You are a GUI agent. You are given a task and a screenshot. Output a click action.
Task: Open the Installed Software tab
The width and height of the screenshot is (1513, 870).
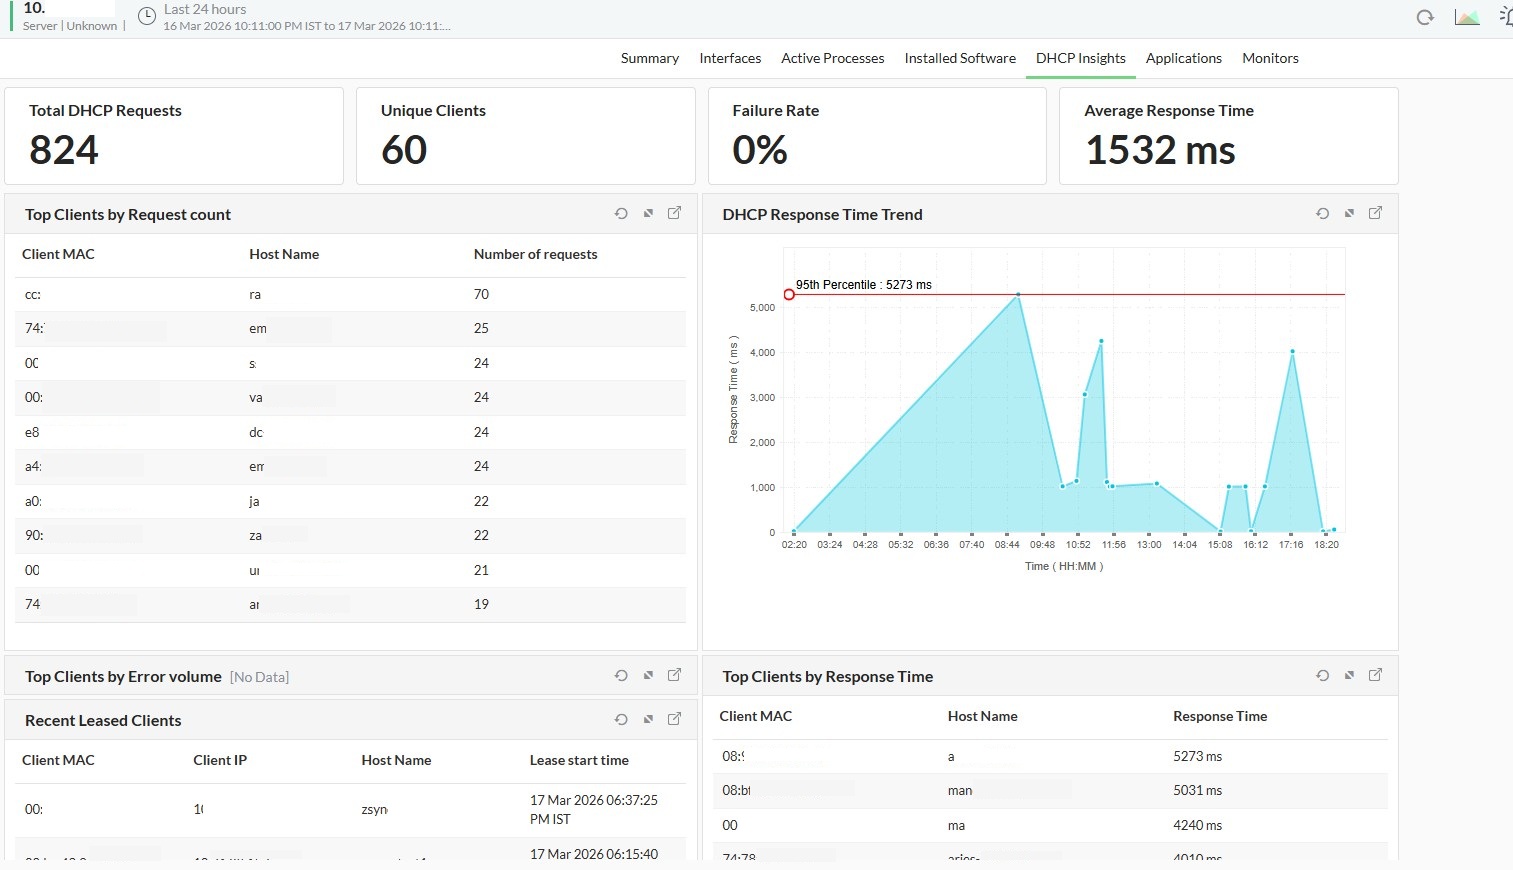pos(960,58)
